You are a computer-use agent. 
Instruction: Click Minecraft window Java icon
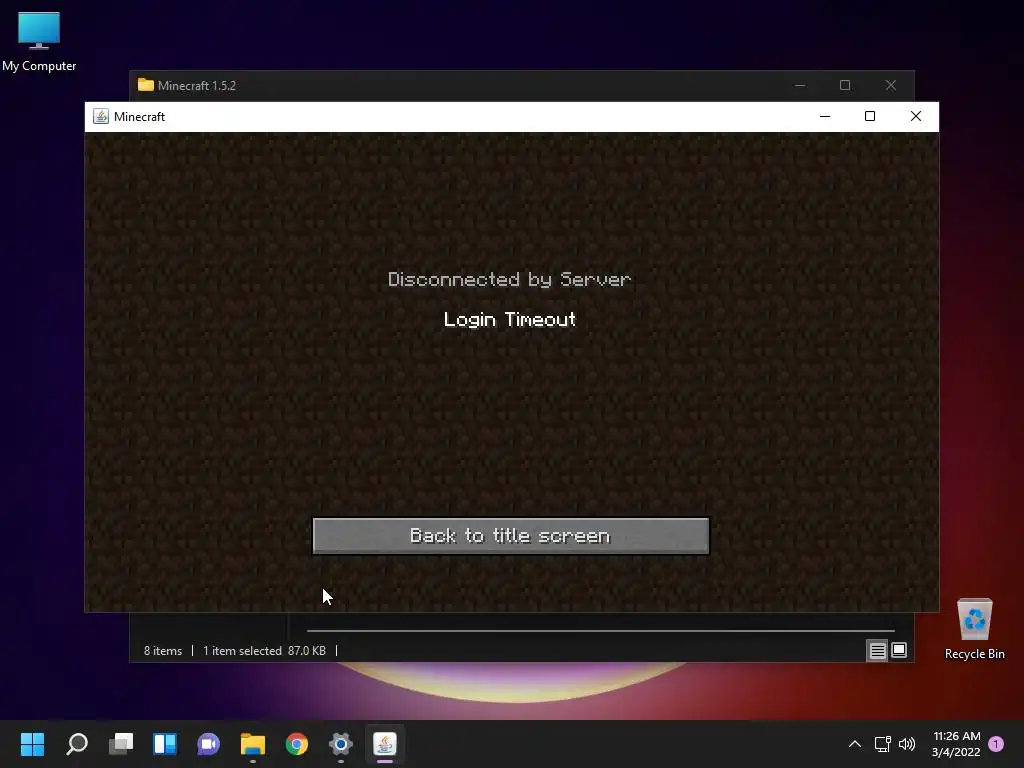101,116
